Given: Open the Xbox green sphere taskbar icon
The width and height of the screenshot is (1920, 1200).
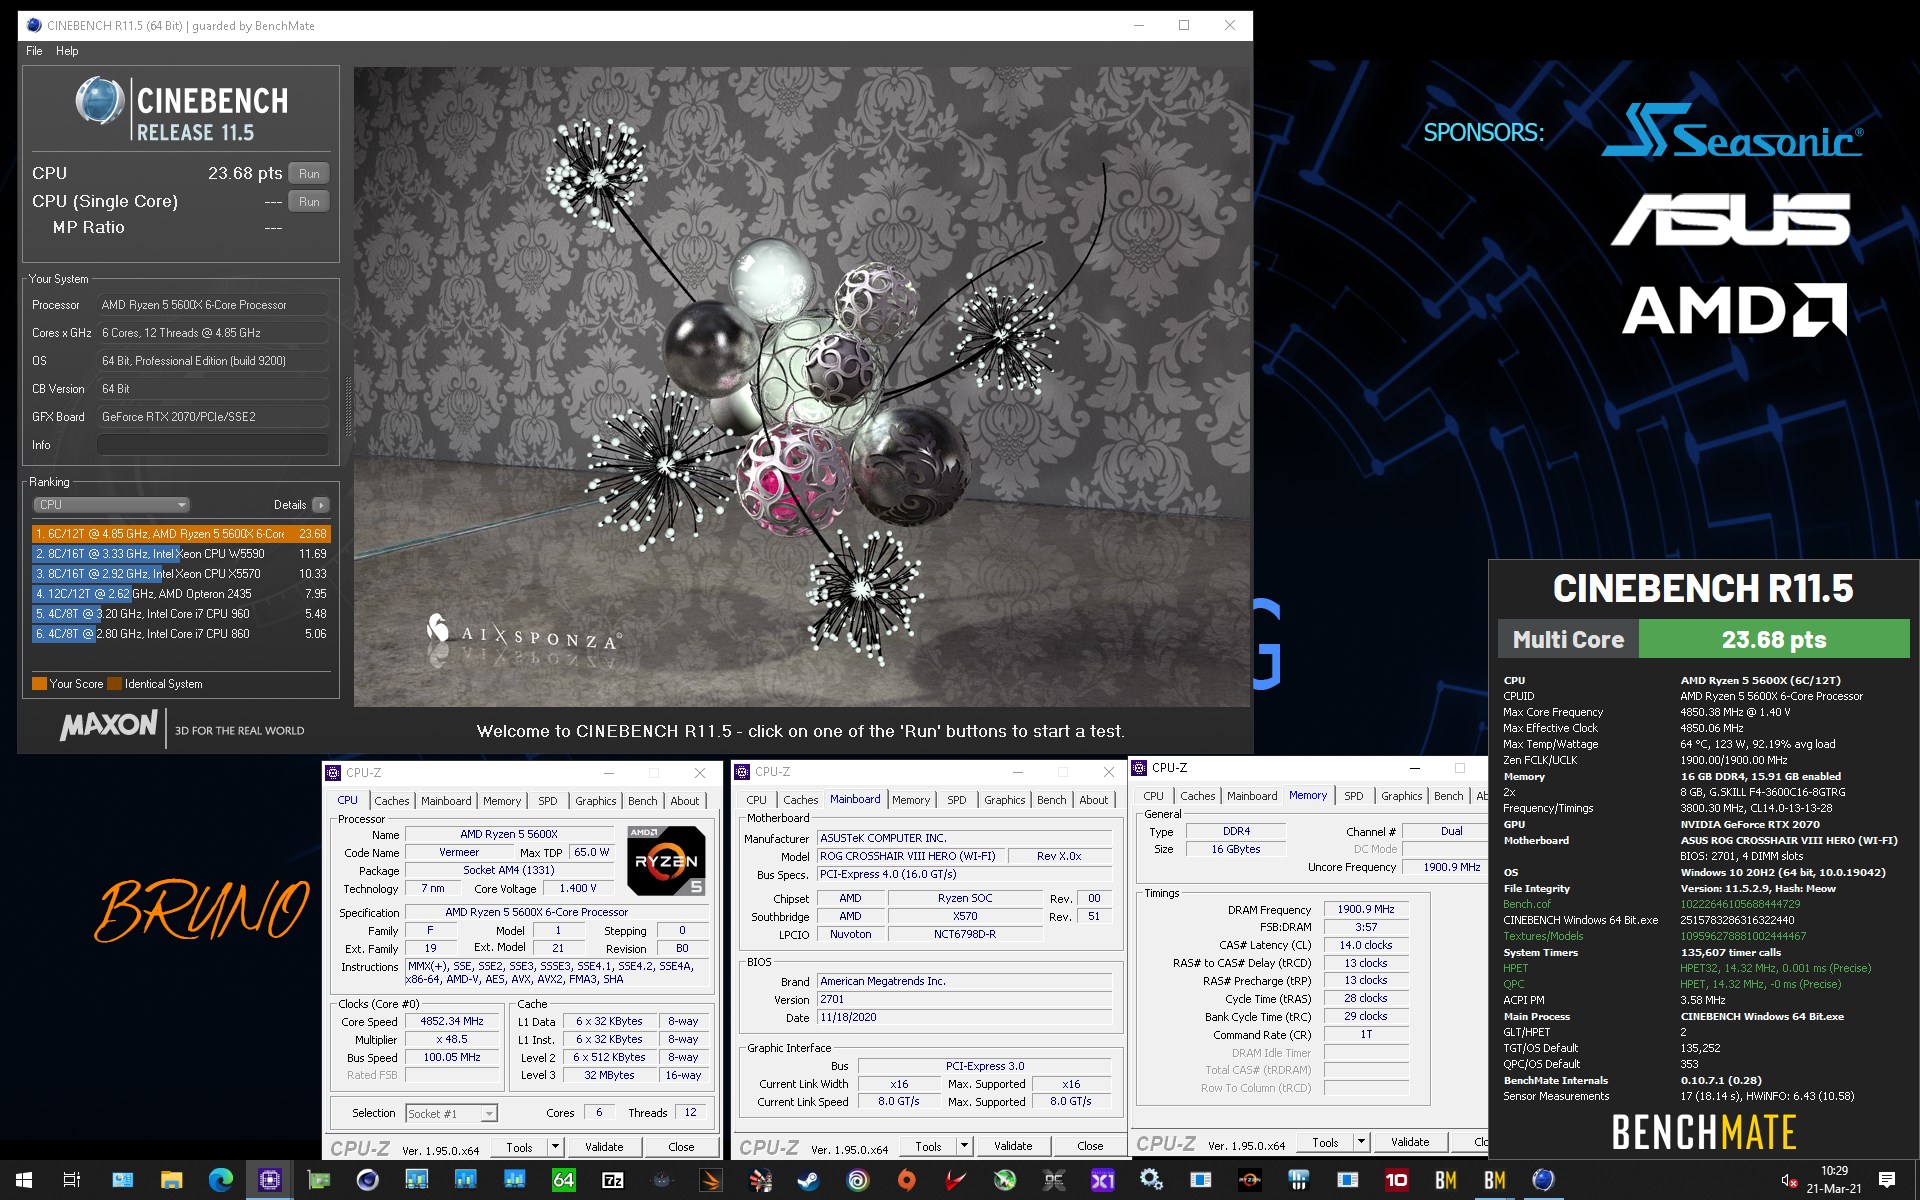Looking at the screenshot, I should pos(1004,1180).
